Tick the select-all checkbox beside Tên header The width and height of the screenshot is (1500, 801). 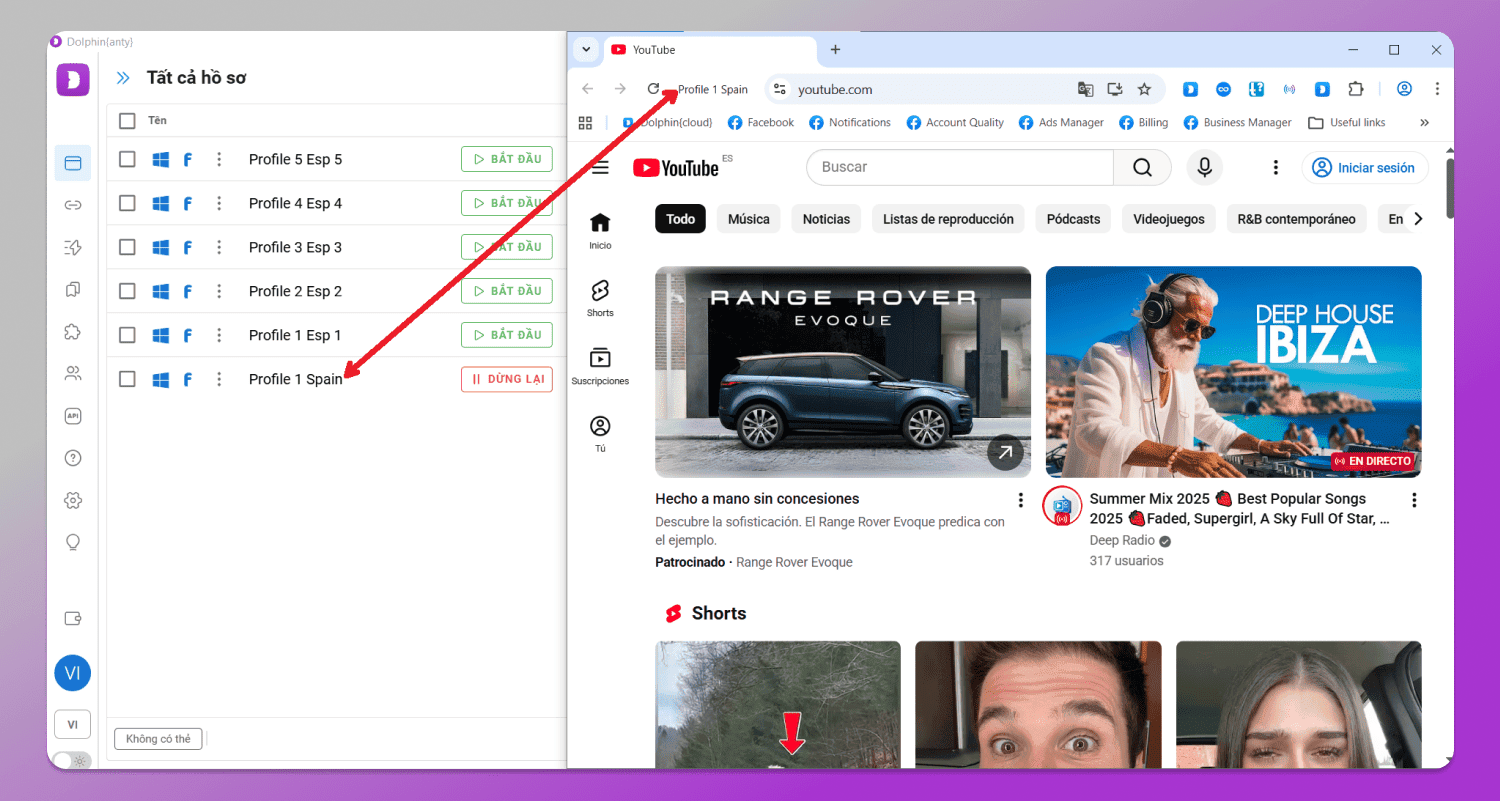click(x=127, y=121)
